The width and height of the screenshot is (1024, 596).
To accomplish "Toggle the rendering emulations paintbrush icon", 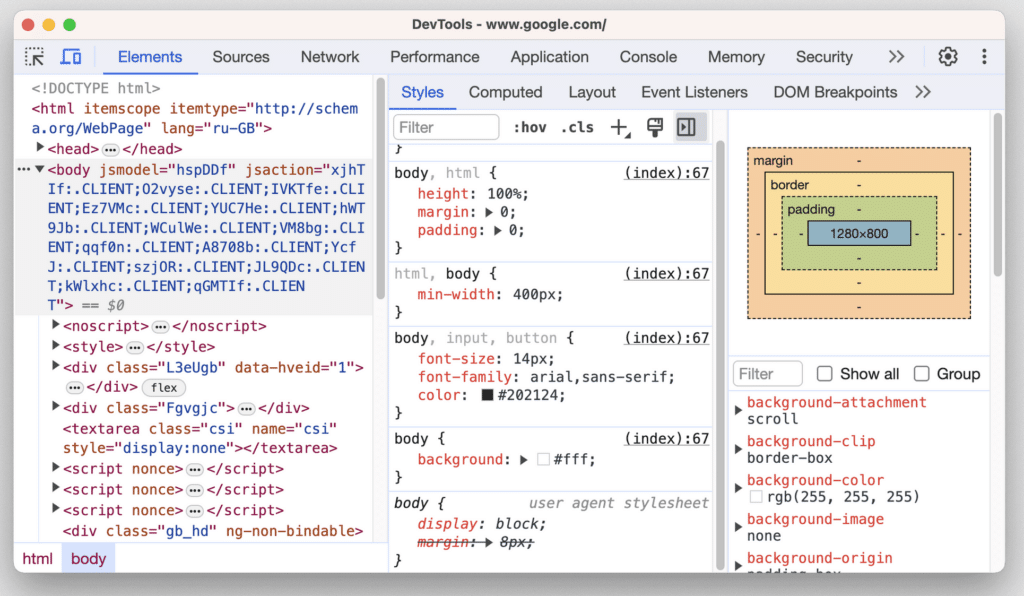I will click(x=655, y=127).
